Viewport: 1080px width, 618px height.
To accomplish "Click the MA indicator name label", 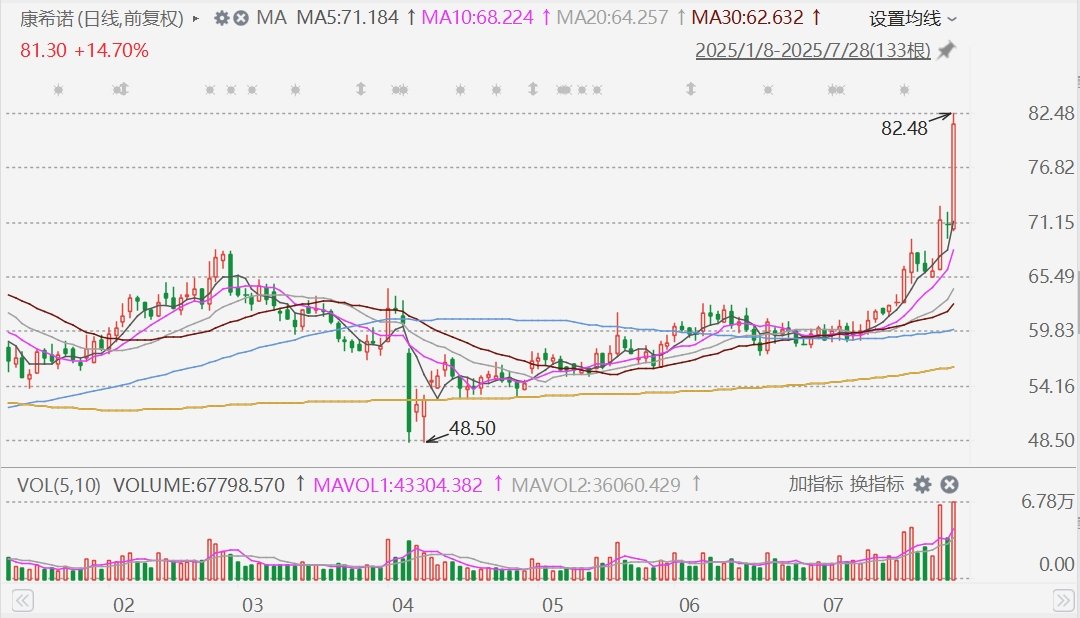I will 271,17.
